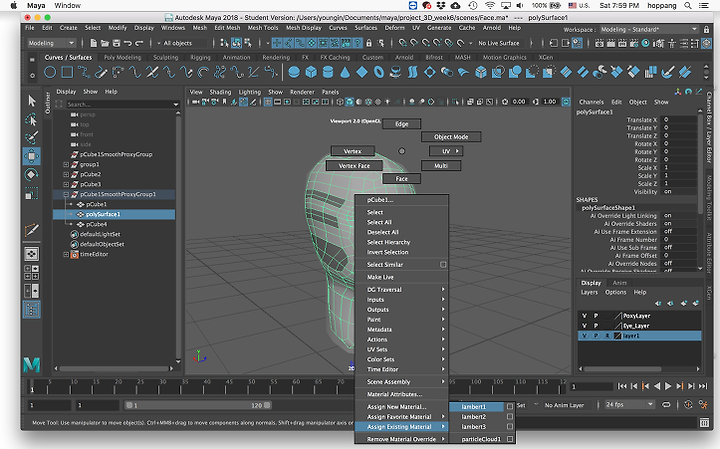Activate the Move tool

32,156
